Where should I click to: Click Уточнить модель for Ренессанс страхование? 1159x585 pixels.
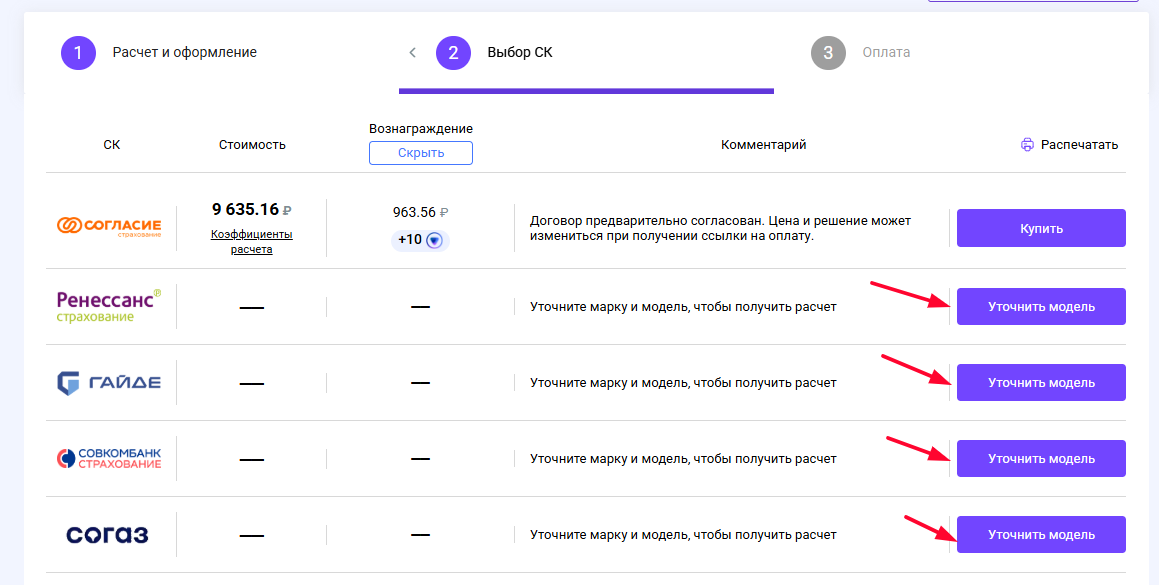coord(1041,306)
